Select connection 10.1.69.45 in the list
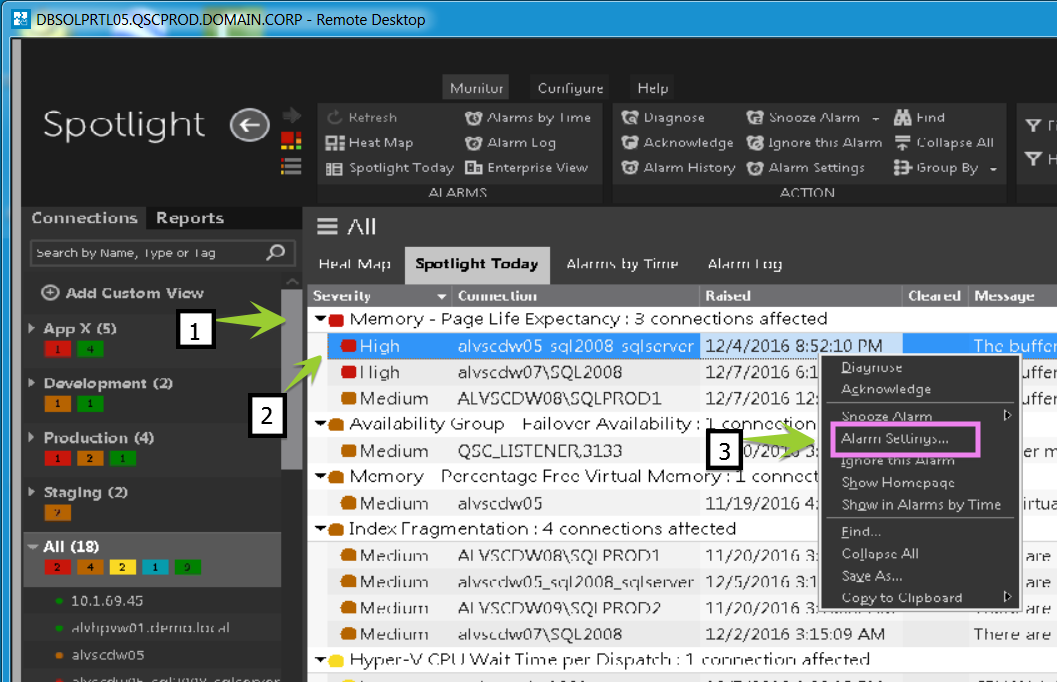This screenshot has height=682, width=1057. 107,601
